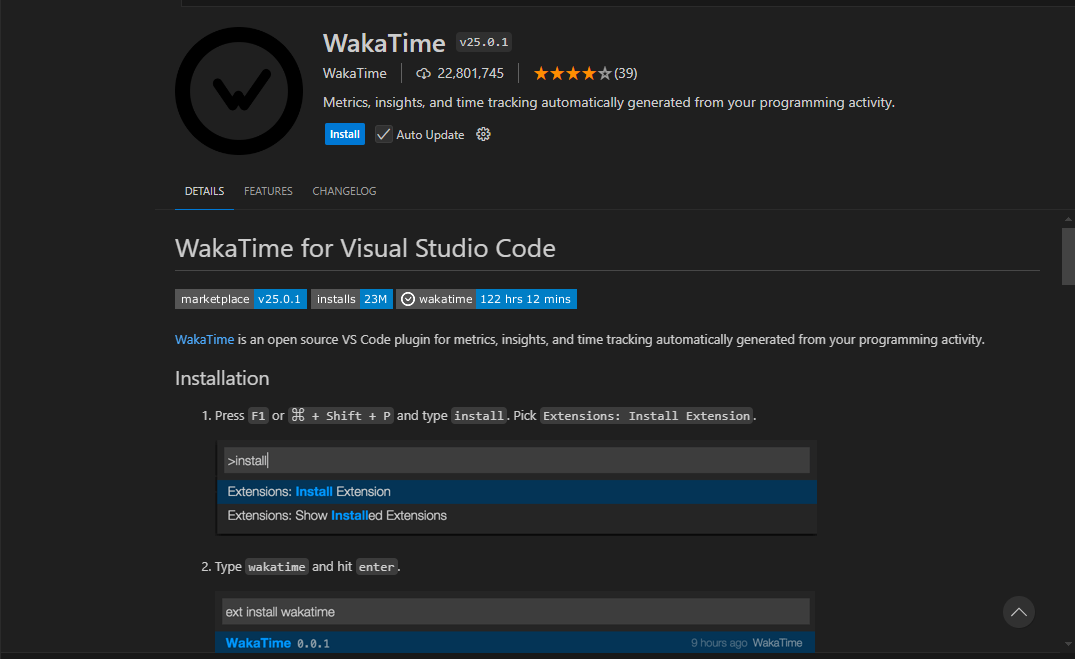Screen dimensions: 1075x659
Task: Click 'Extensions: Show Installed Extensions' row
Action: (517, 516)
